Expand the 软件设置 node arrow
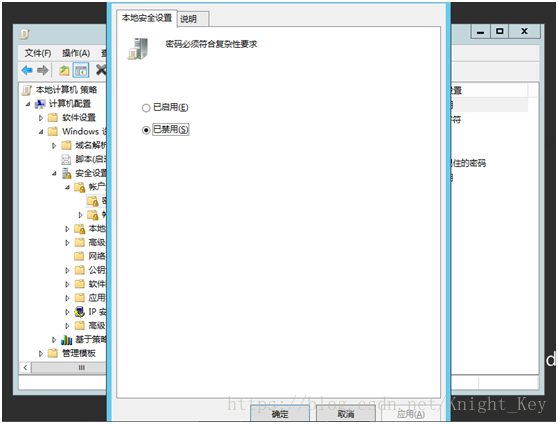 pyautogui.click(x=41, y=118)
